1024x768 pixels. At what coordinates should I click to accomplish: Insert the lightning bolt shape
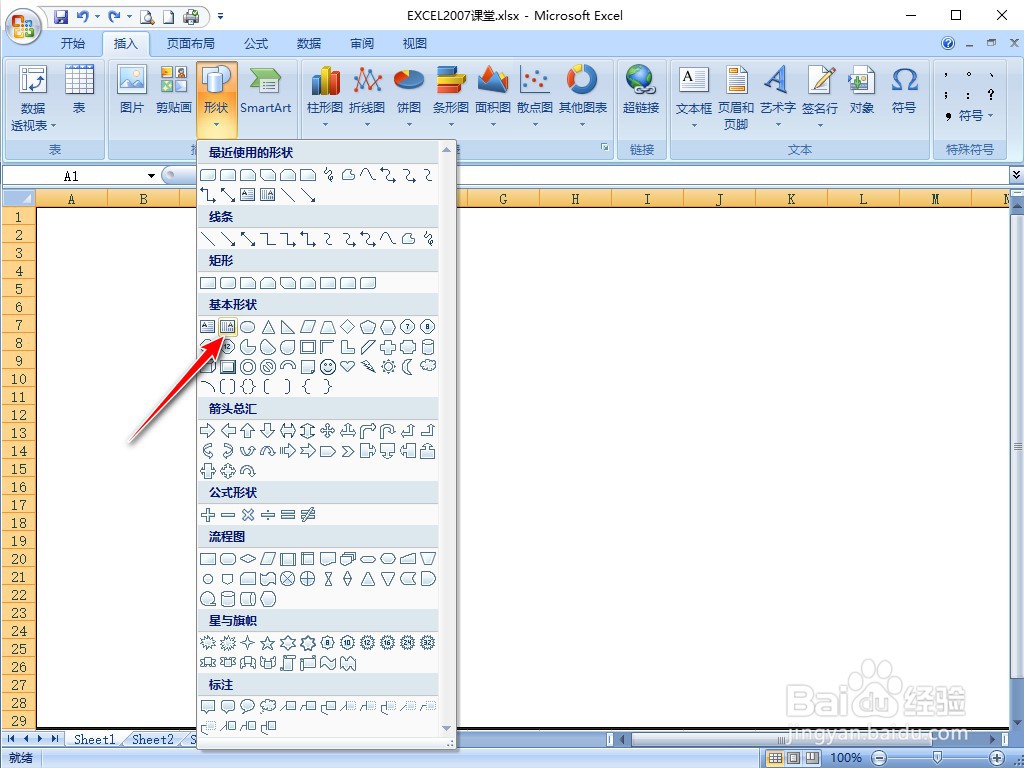point(368,366)
